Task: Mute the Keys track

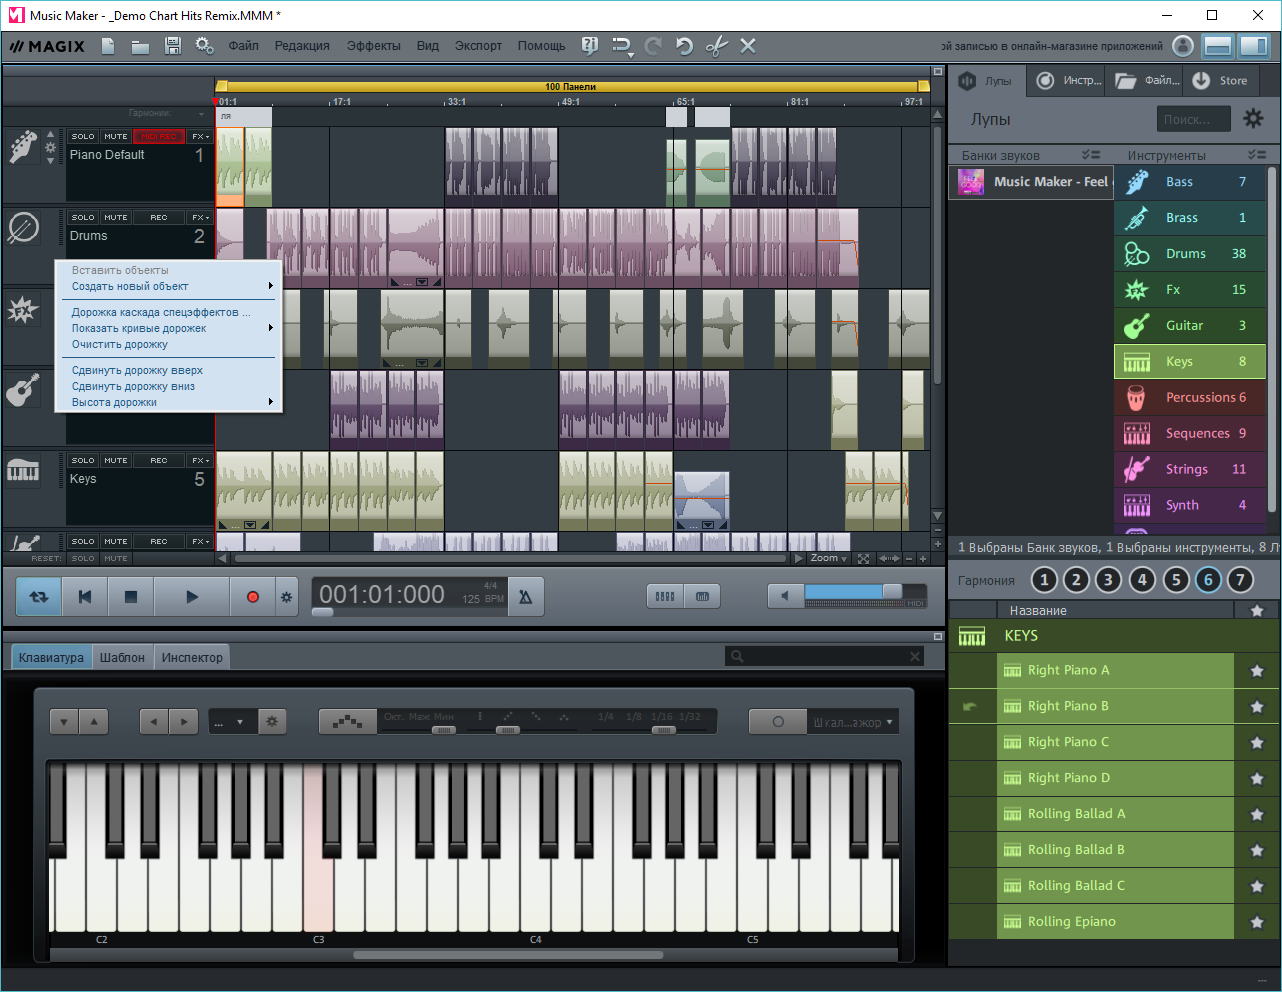Action: [116, 460]
